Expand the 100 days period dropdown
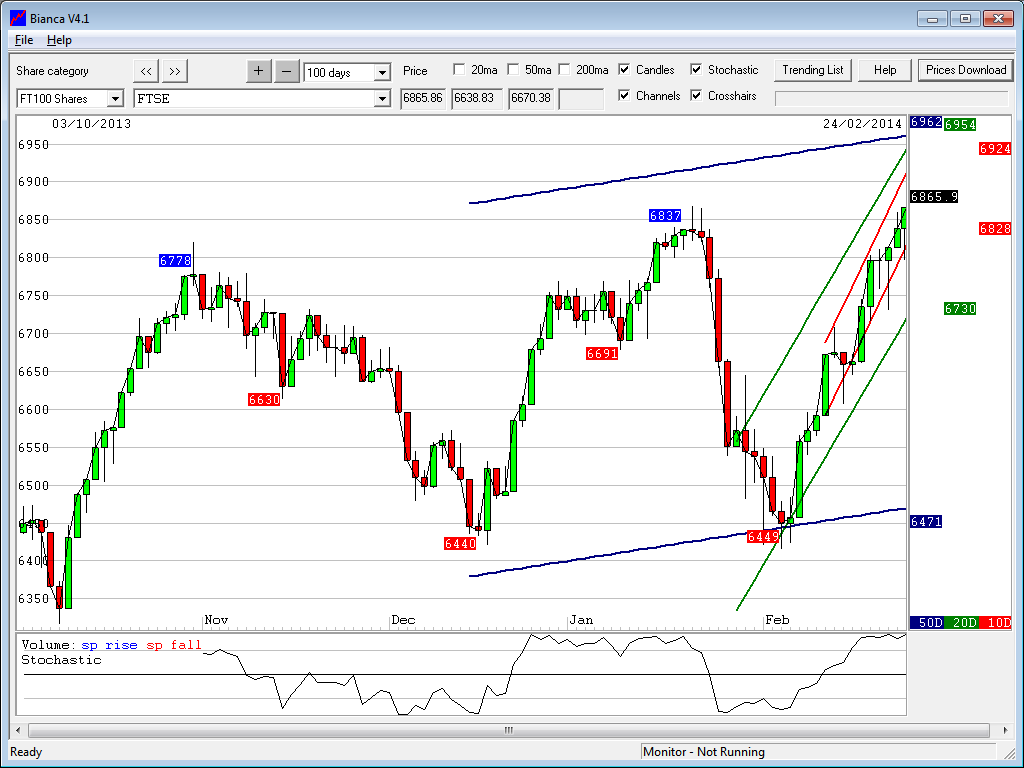 (x=382, y=73)
